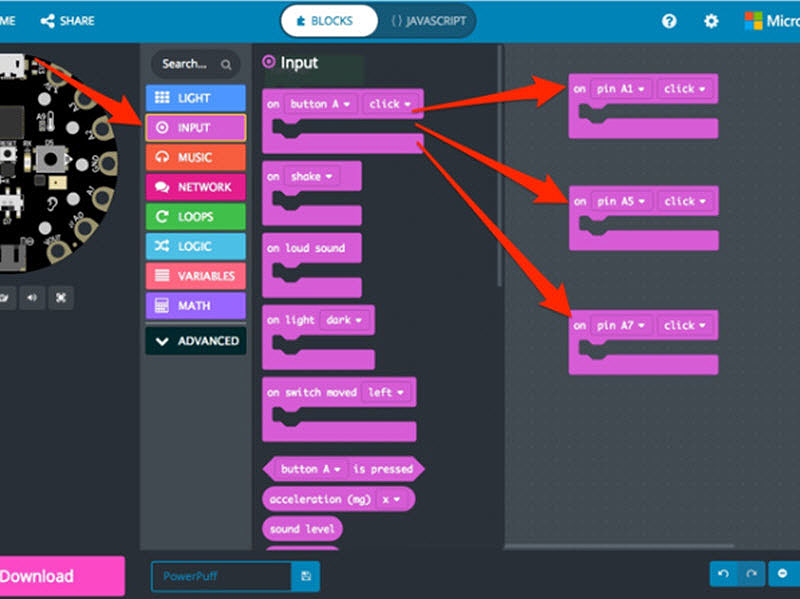The height and width of the screenshot is (599, 800).
Task: Click the PowerPuff project name field
Action: 220,576
